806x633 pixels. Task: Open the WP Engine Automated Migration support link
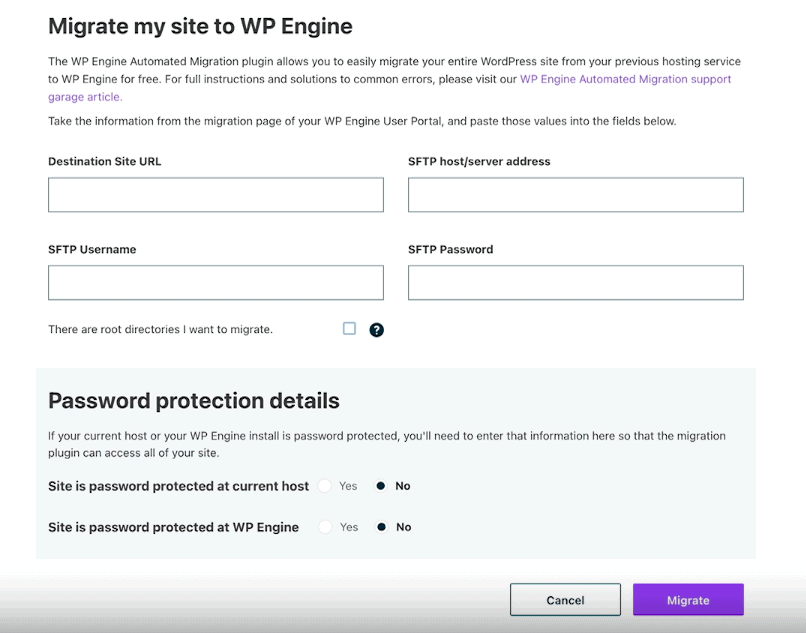coord(626,79)
